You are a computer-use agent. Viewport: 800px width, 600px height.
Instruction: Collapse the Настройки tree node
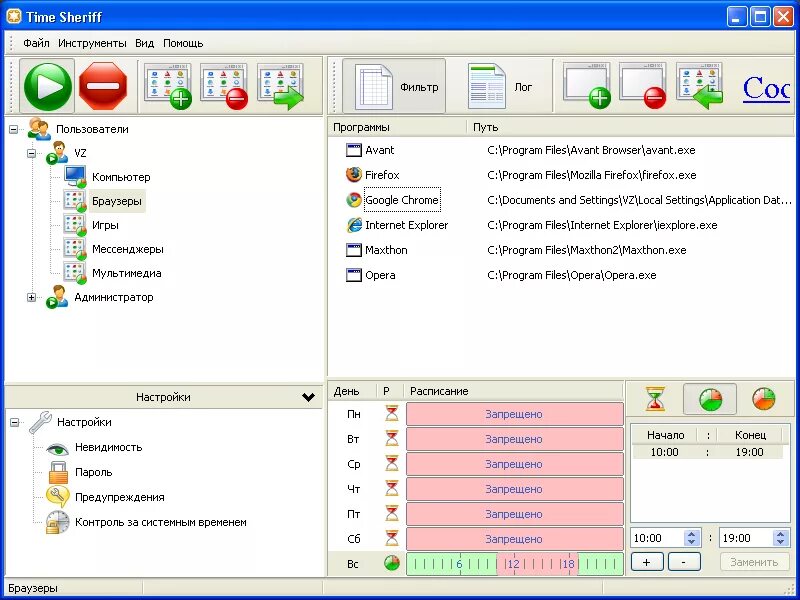(x=14, y=422)
